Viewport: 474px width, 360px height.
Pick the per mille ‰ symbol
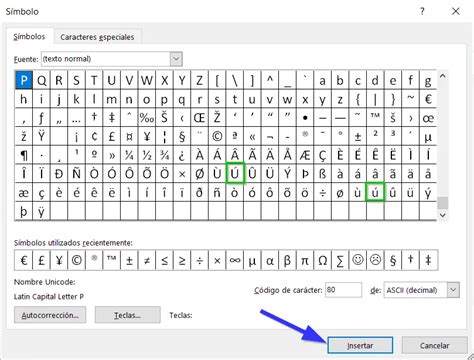[x=147, y=118]
